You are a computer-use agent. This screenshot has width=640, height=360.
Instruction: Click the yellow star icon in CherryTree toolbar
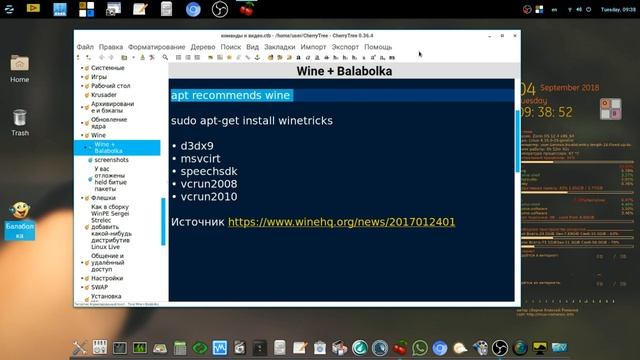pyautogui.click(x=229, y=58)
